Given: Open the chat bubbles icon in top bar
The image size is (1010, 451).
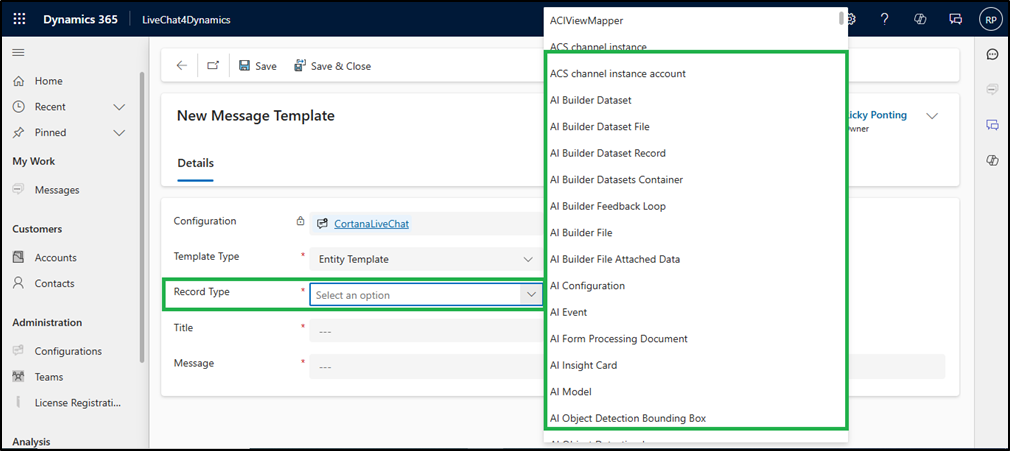Looking at the screenshot, I should [955, 19].
